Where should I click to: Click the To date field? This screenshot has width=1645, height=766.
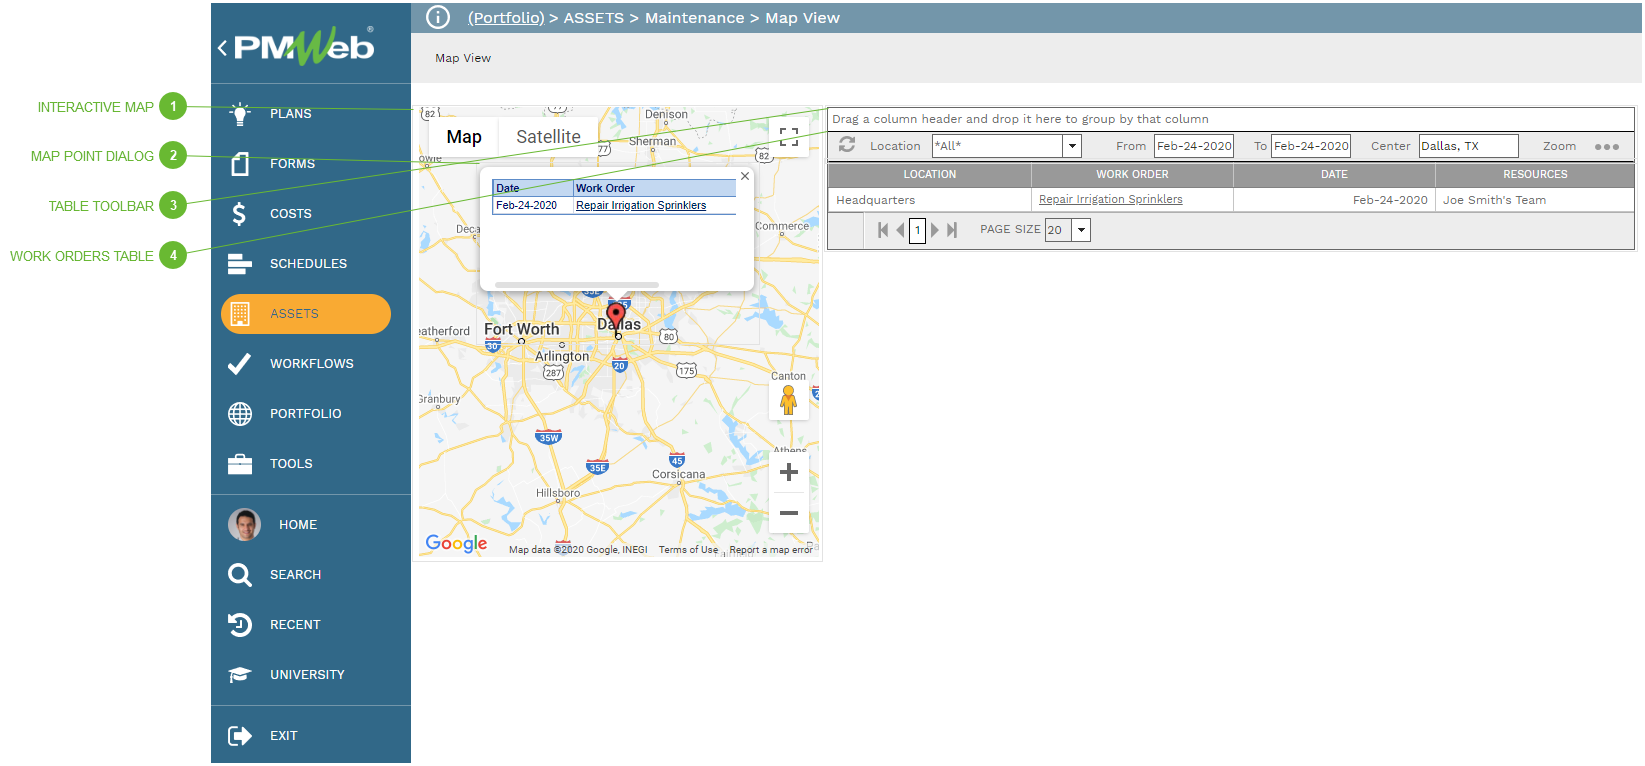(1310, 146)
